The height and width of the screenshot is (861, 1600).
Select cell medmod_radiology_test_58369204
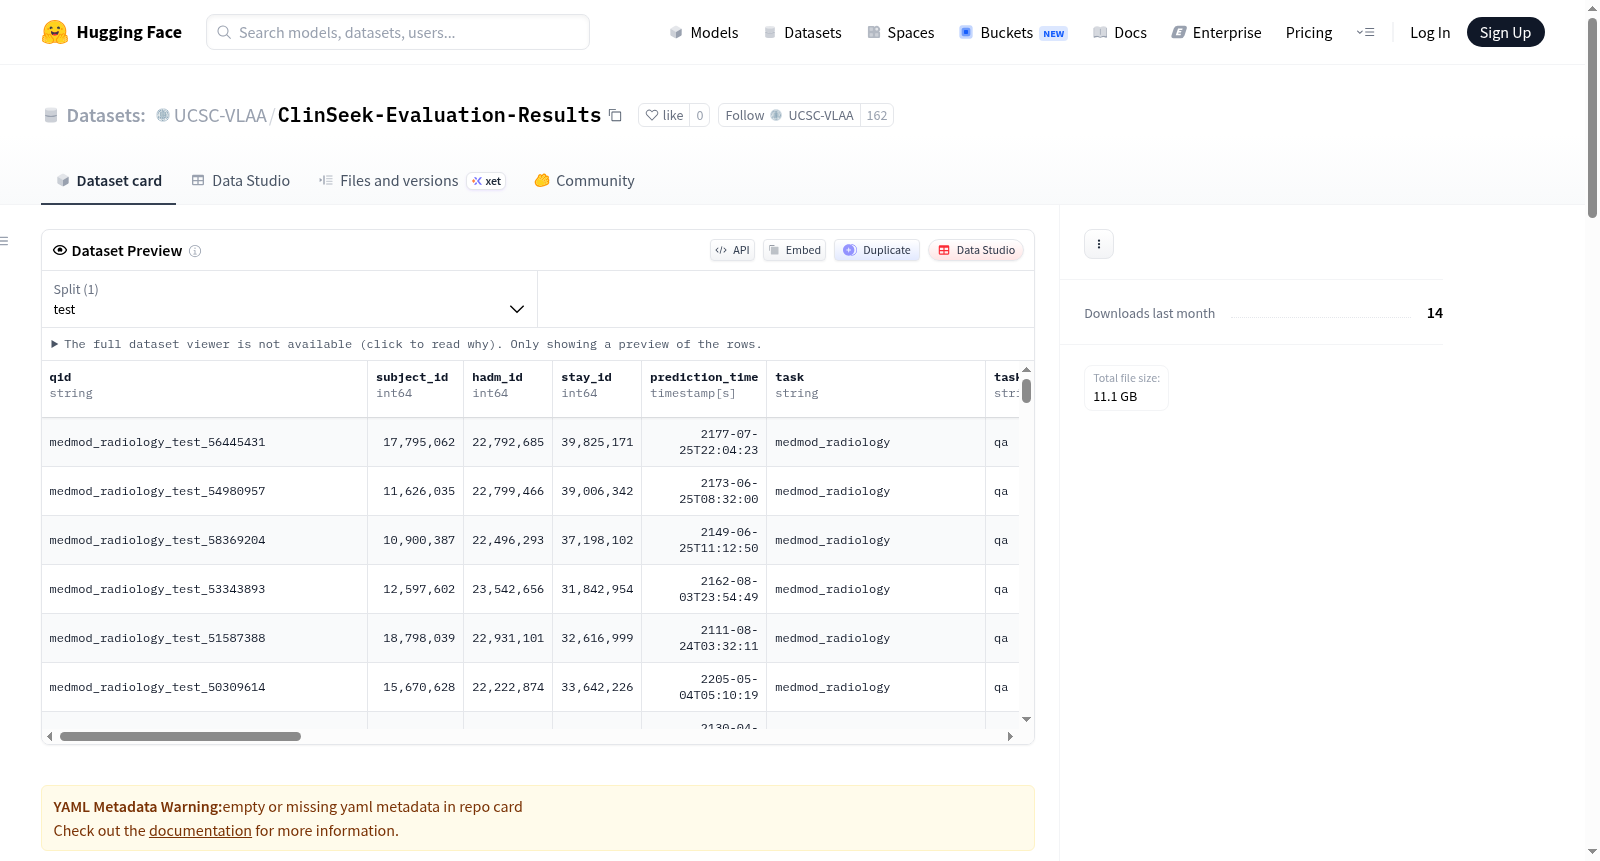204,540
